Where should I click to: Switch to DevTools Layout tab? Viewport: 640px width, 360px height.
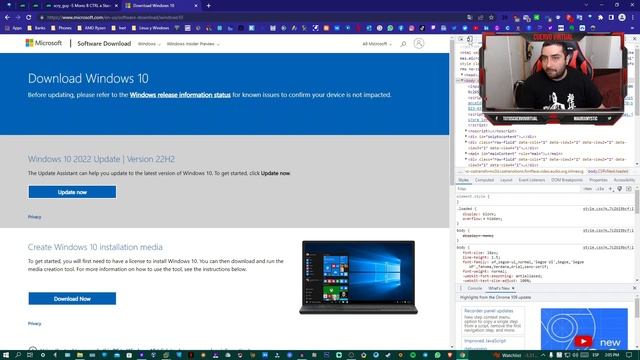[x=506, y=180]
